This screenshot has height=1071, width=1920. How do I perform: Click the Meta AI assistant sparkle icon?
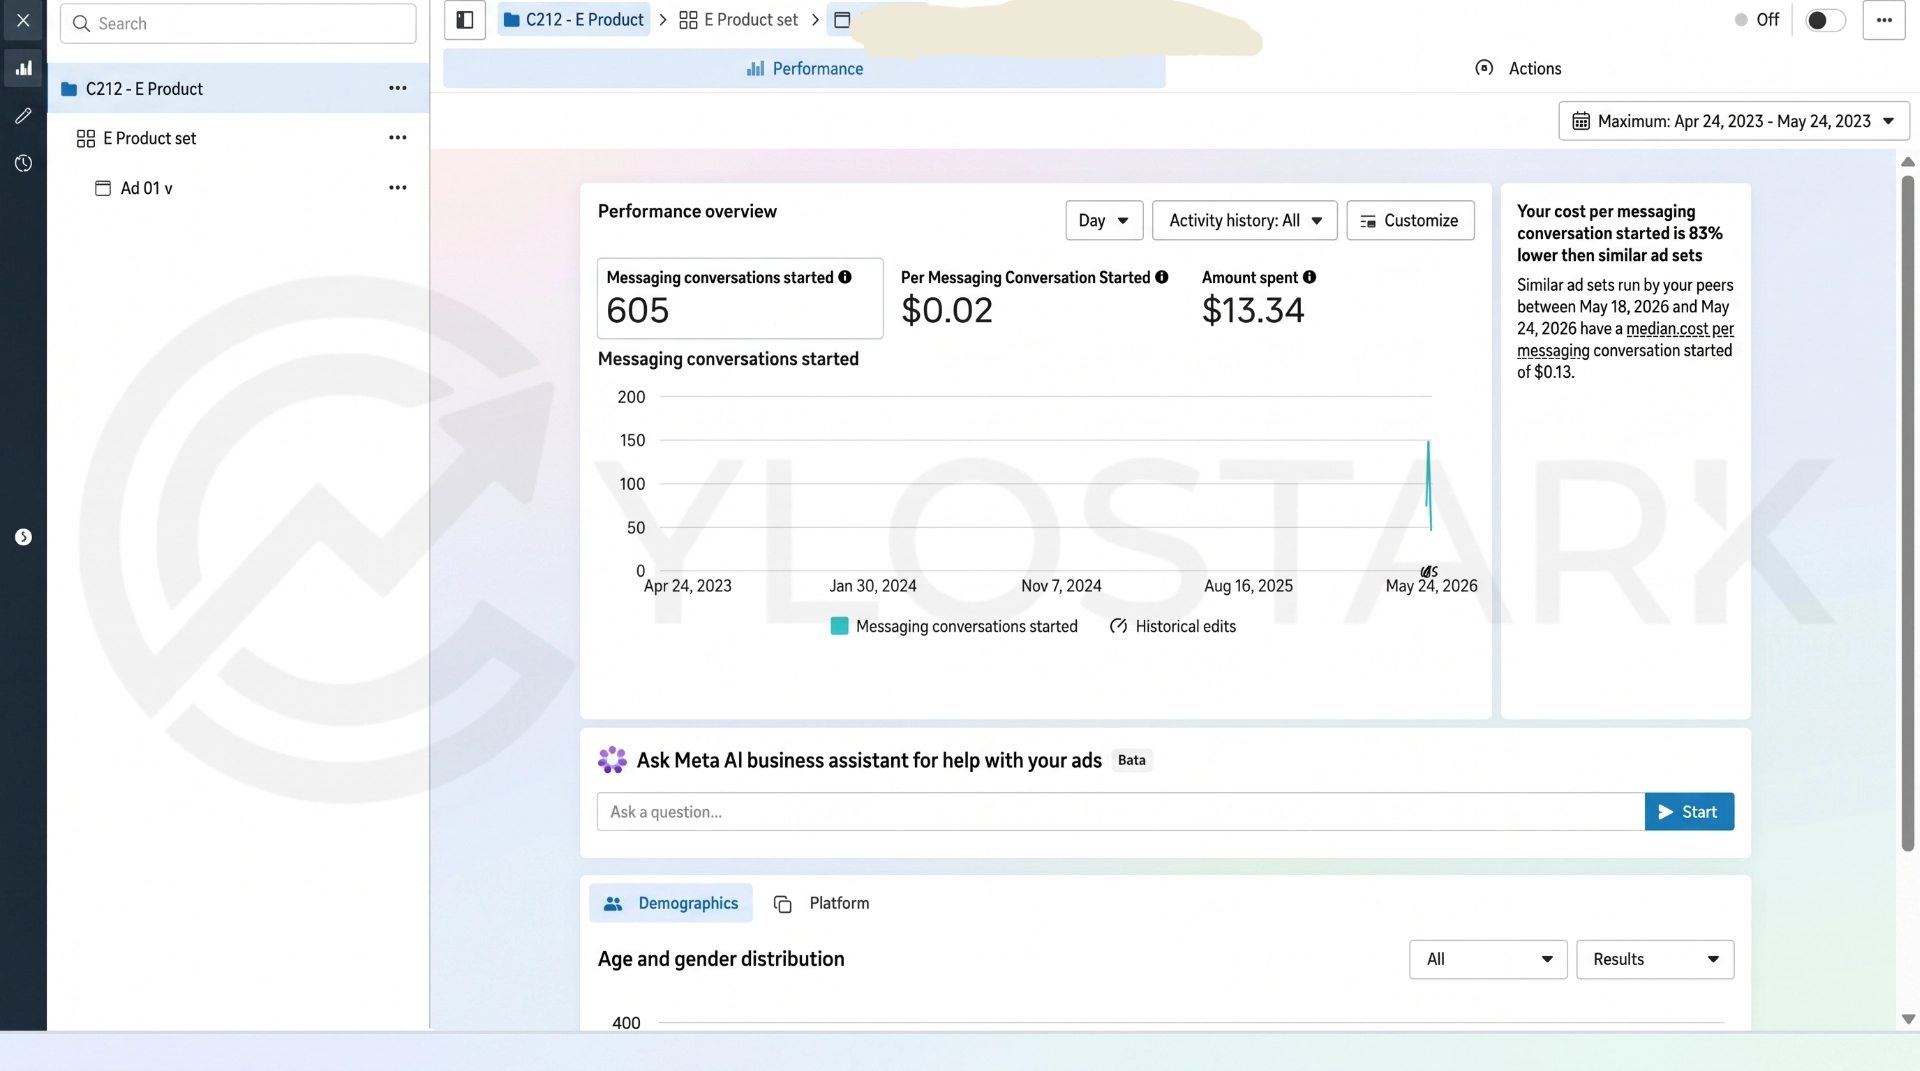pos(612,760)
